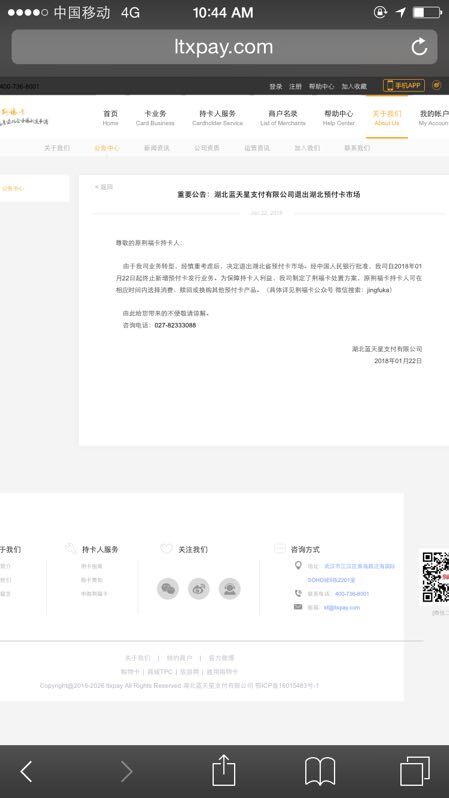Click the 加入收藏 link
Image resolution: width=449 pixels, height=798 pixels.
[354, 87]
